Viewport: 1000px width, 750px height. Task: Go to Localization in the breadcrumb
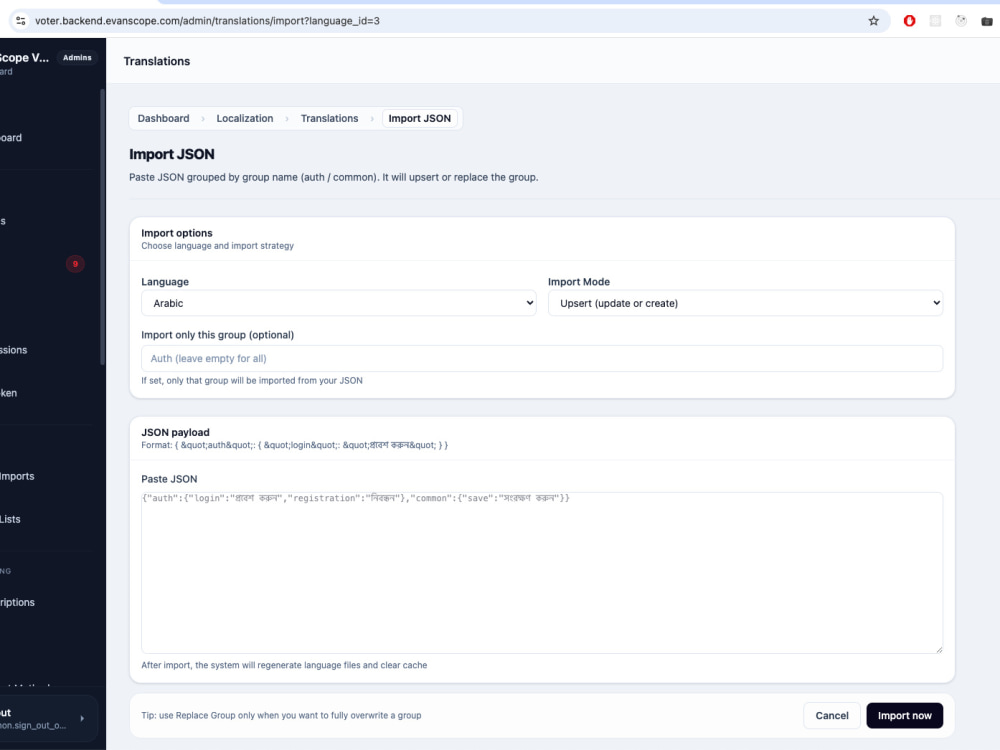click(244, 119)
